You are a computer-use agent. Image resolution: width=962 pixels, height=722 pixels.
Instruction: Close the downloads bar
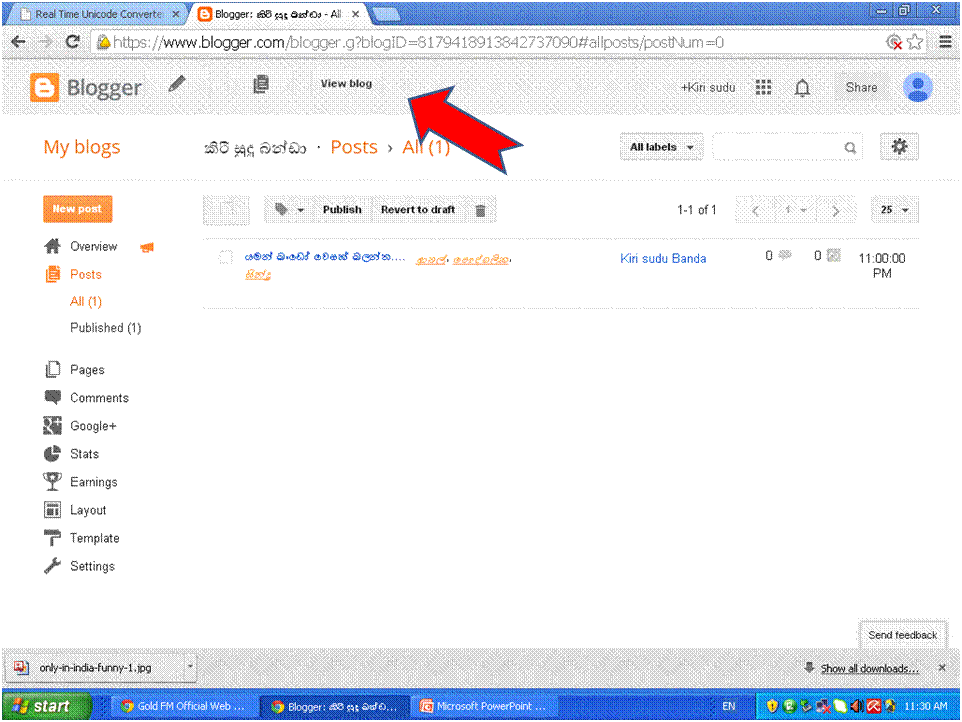pyautogui.click(x=942, y=667)
